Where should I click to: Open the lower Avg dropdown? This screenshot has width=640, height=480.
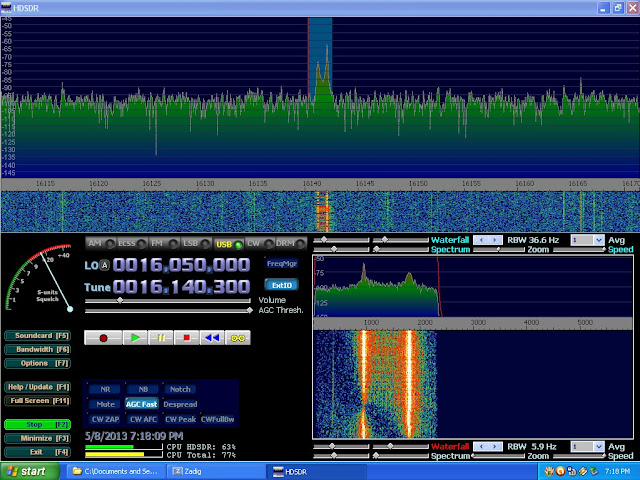coord(586,446)
